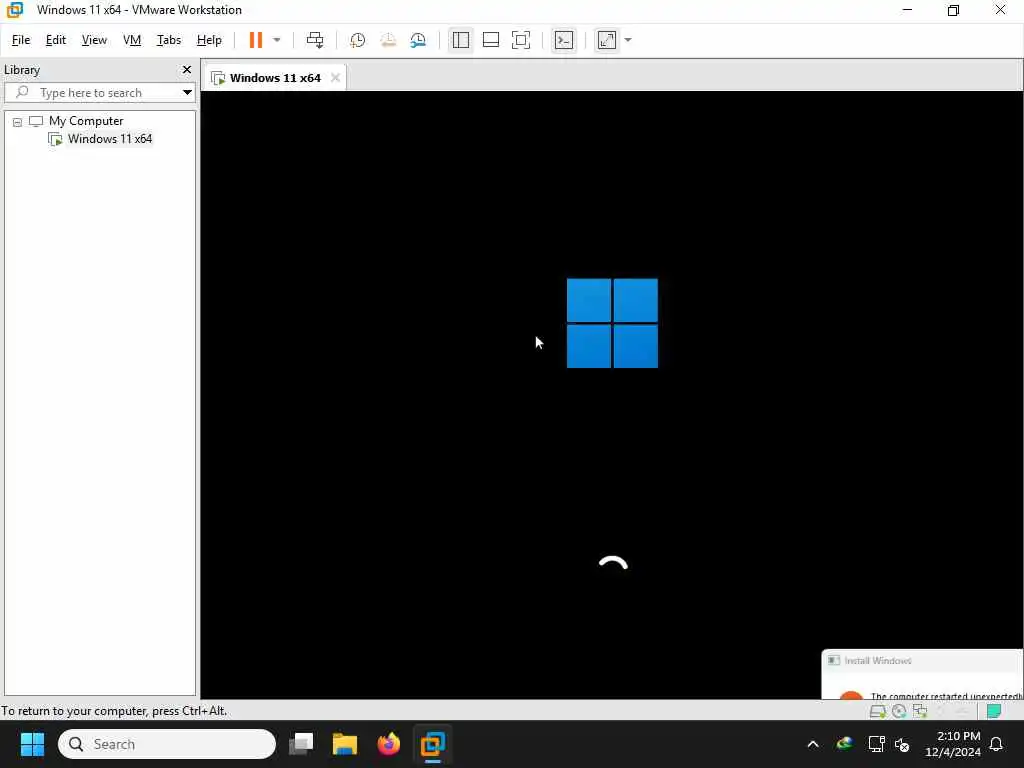The height and width of the screenshot is (768, 1024).
Task: Open the notification bell
Action: coord(996,744)
